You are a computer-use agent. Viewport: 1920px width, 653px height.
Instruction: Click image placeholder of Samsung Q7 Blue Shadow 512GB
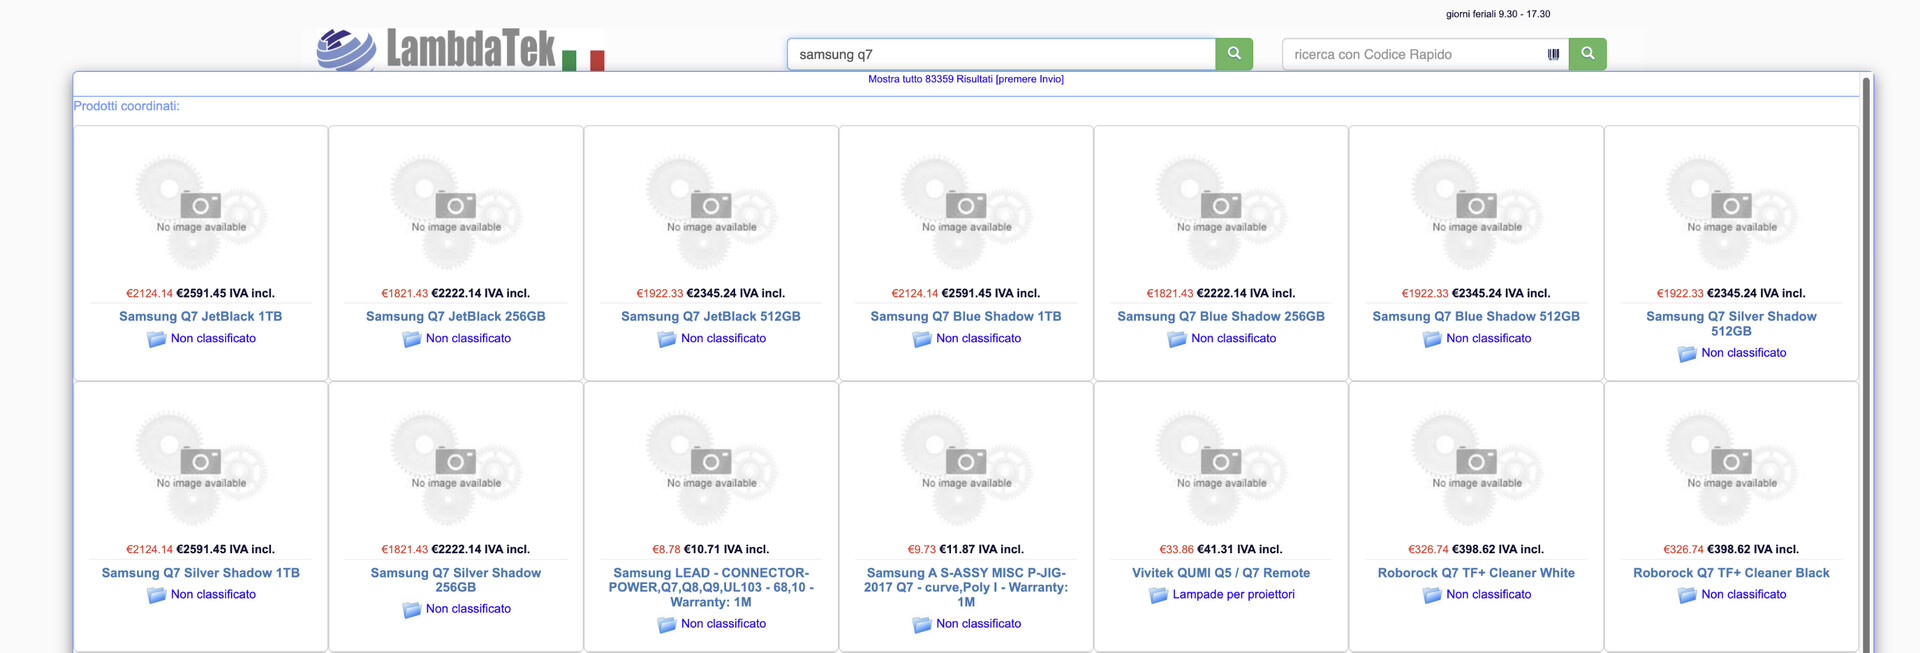click(x=1476, y=212)
